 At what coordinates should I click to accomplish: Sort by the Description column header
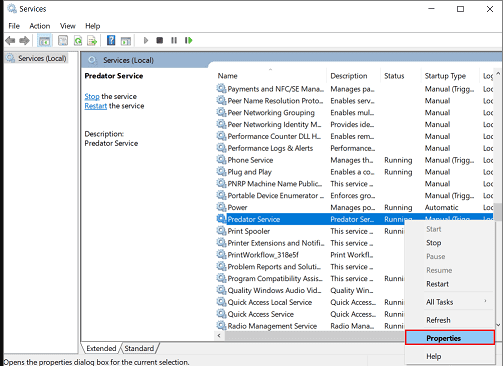(353, 76)
